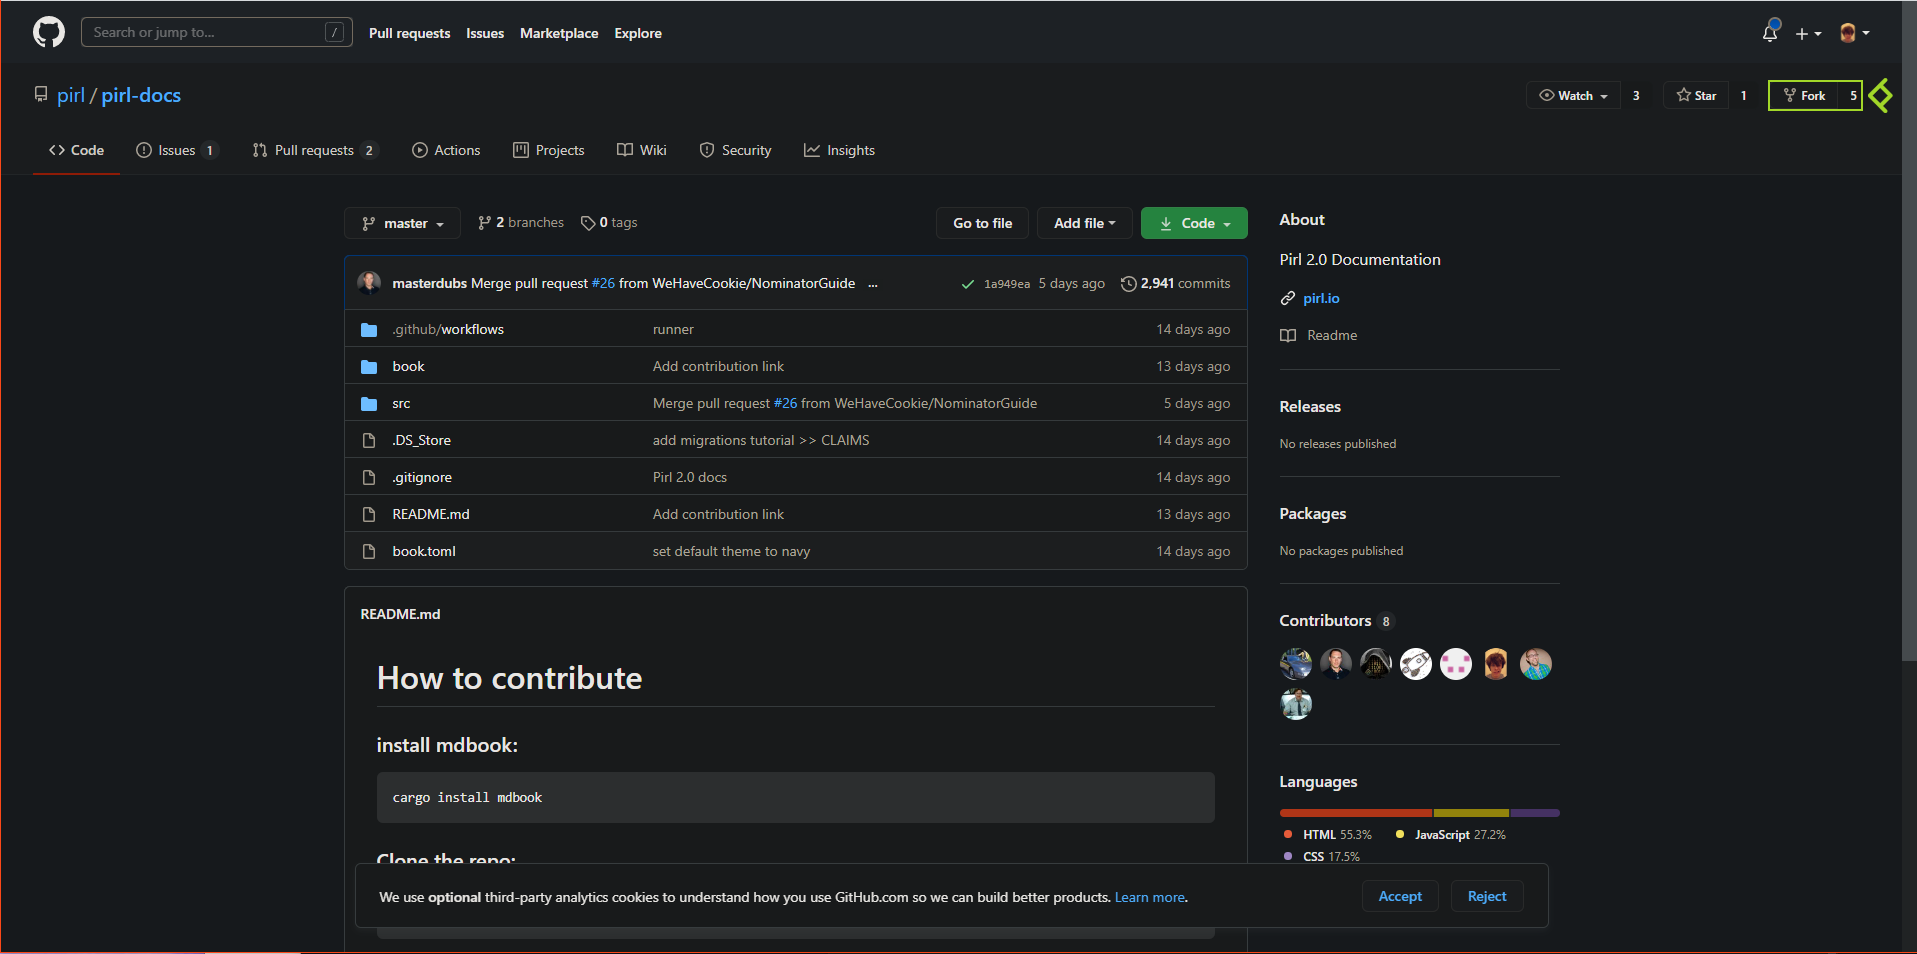Open the pirl.io website link
Screen dimensions: 1917x954
(1321, 298)
